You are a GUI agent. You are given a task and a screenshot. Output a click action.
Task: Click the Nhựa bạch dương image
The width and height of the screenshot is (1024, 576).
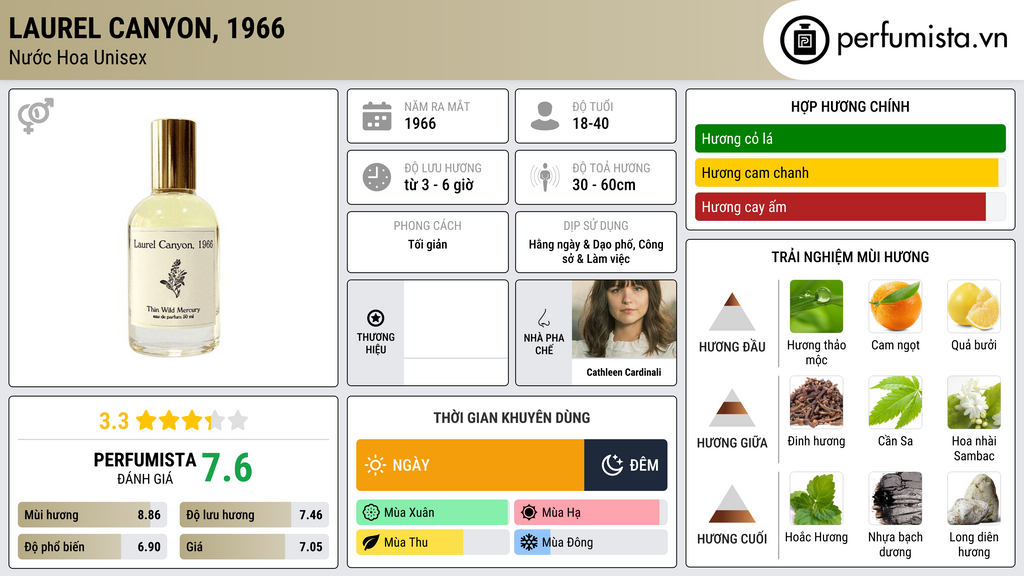(x=895, y=499)
